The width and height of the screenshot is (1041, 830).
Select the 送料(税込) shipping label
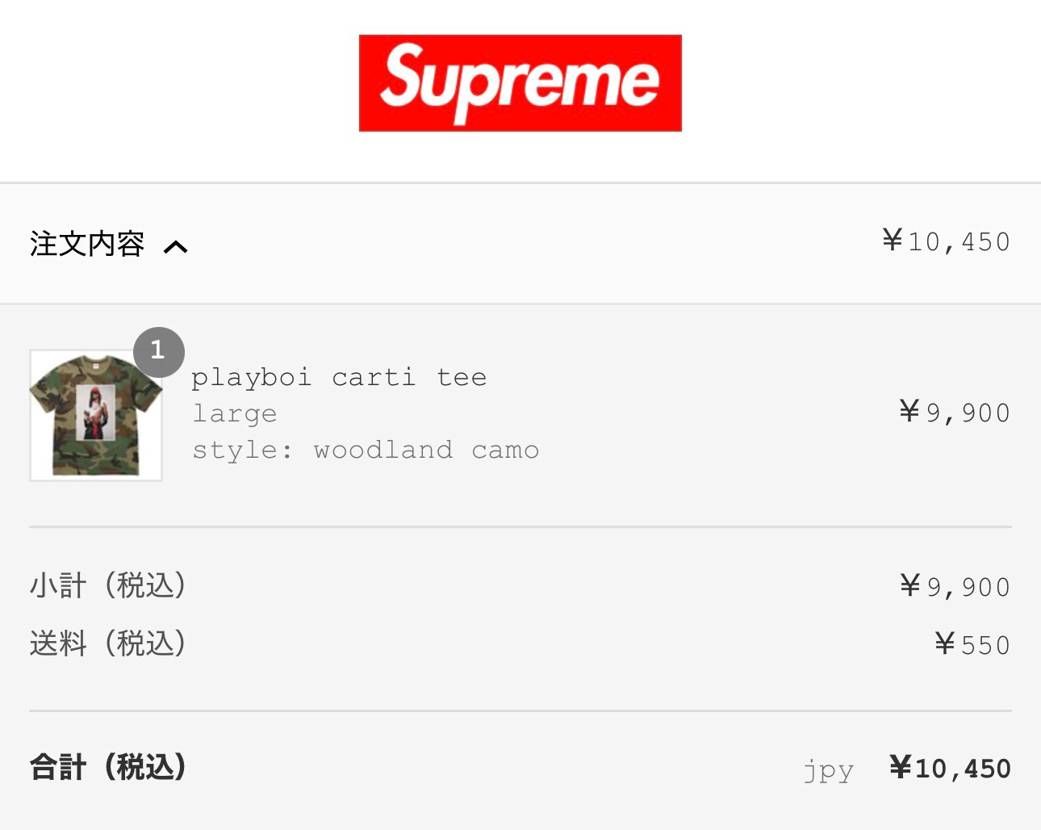point(108,643)
